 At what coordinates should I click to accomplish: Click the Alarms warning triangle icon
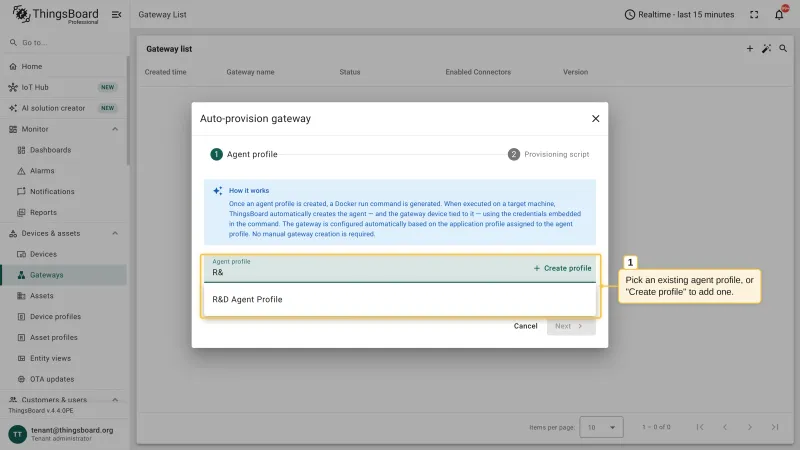pos(21,171)
